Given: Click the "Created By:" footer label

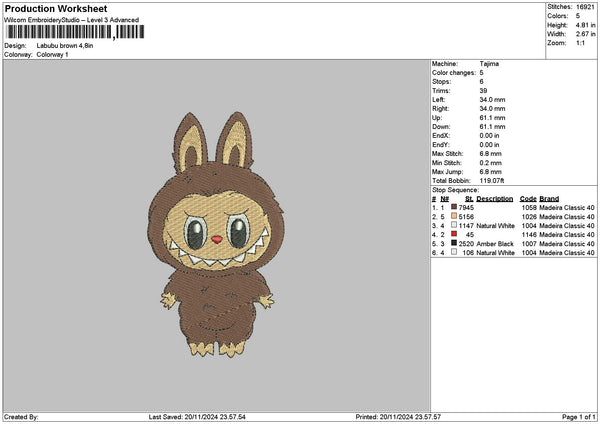Looking at the screenshot, I should [21, 417].
